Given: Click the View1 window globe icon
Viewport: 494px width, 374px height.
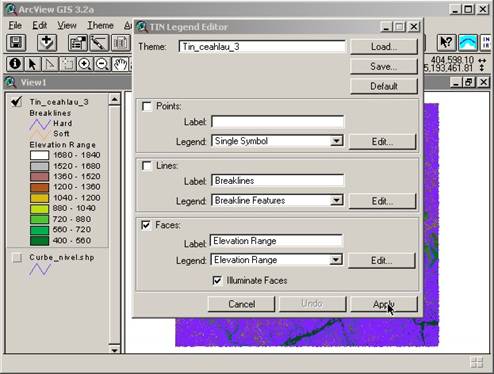Looking at the screenshot, I should [11, 82].
